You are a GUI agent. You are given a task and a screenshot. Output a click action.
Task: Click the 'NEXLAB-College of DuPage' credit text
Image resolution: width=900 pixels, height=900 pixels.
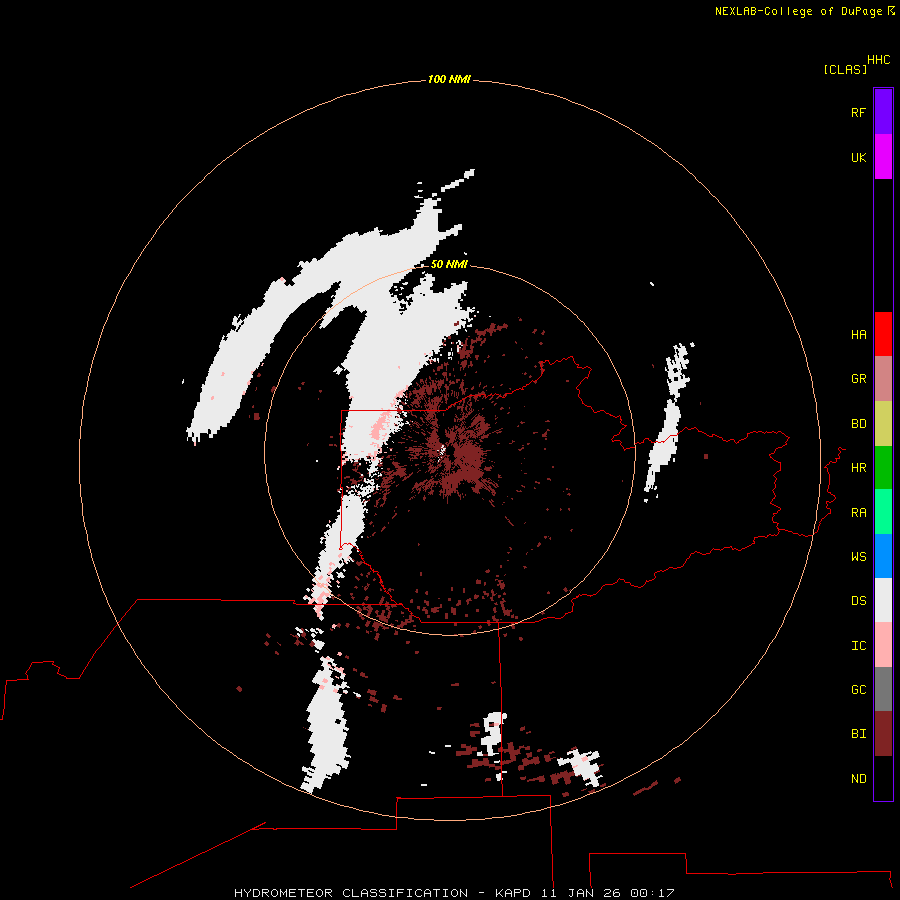click(798, 11)
